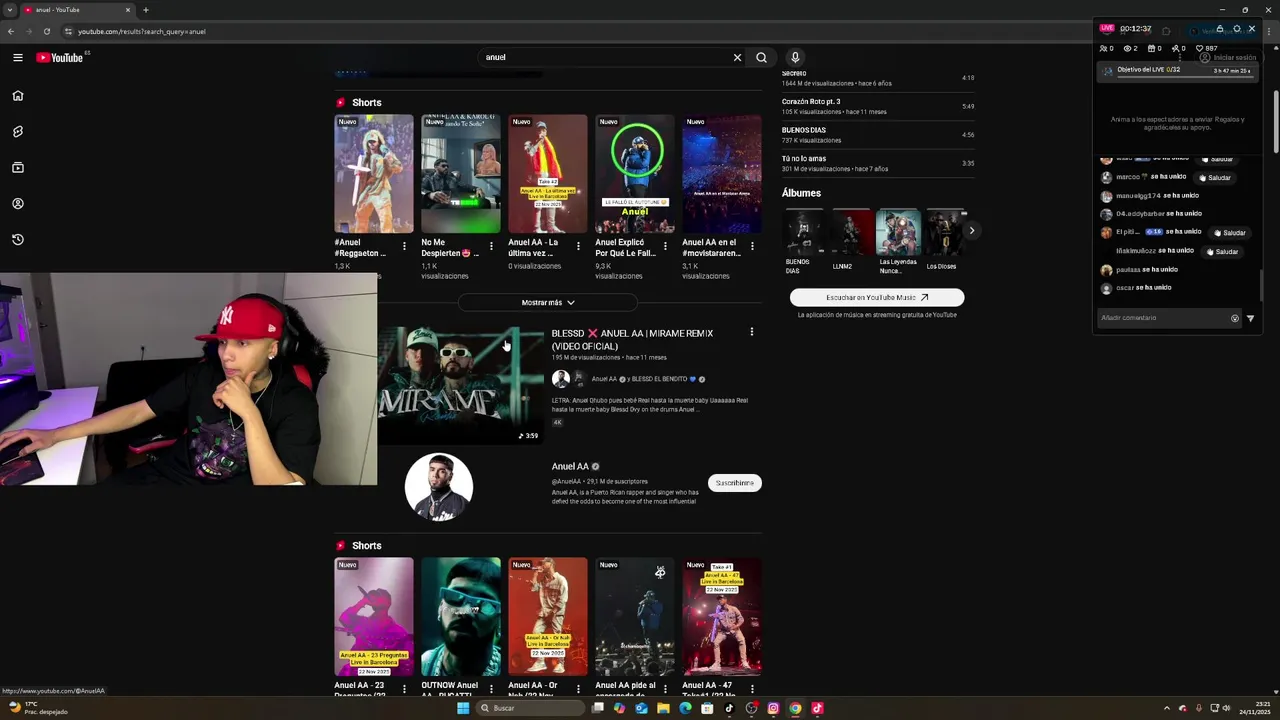Open BUENOS DIAS album cover
This screenshot has height=720, width=1280.
[x=804, y=233]
